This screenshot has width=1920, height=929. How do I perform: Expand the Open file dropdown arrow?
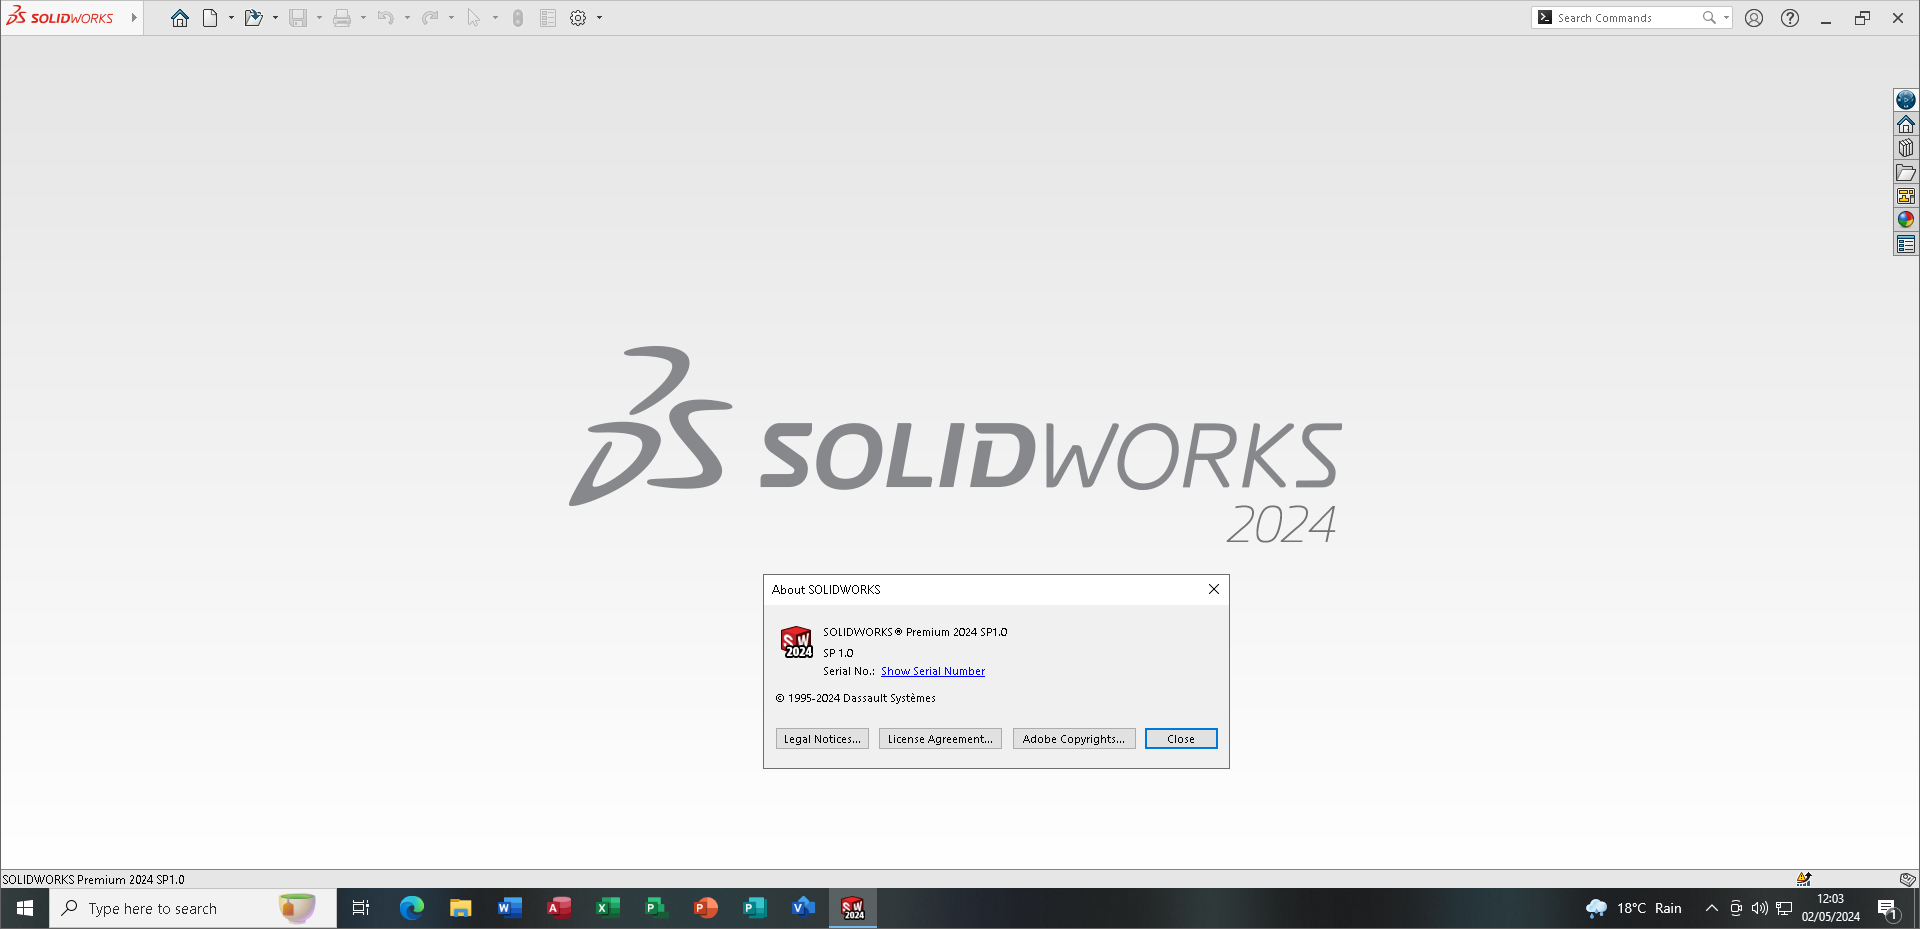coord(275,18)
